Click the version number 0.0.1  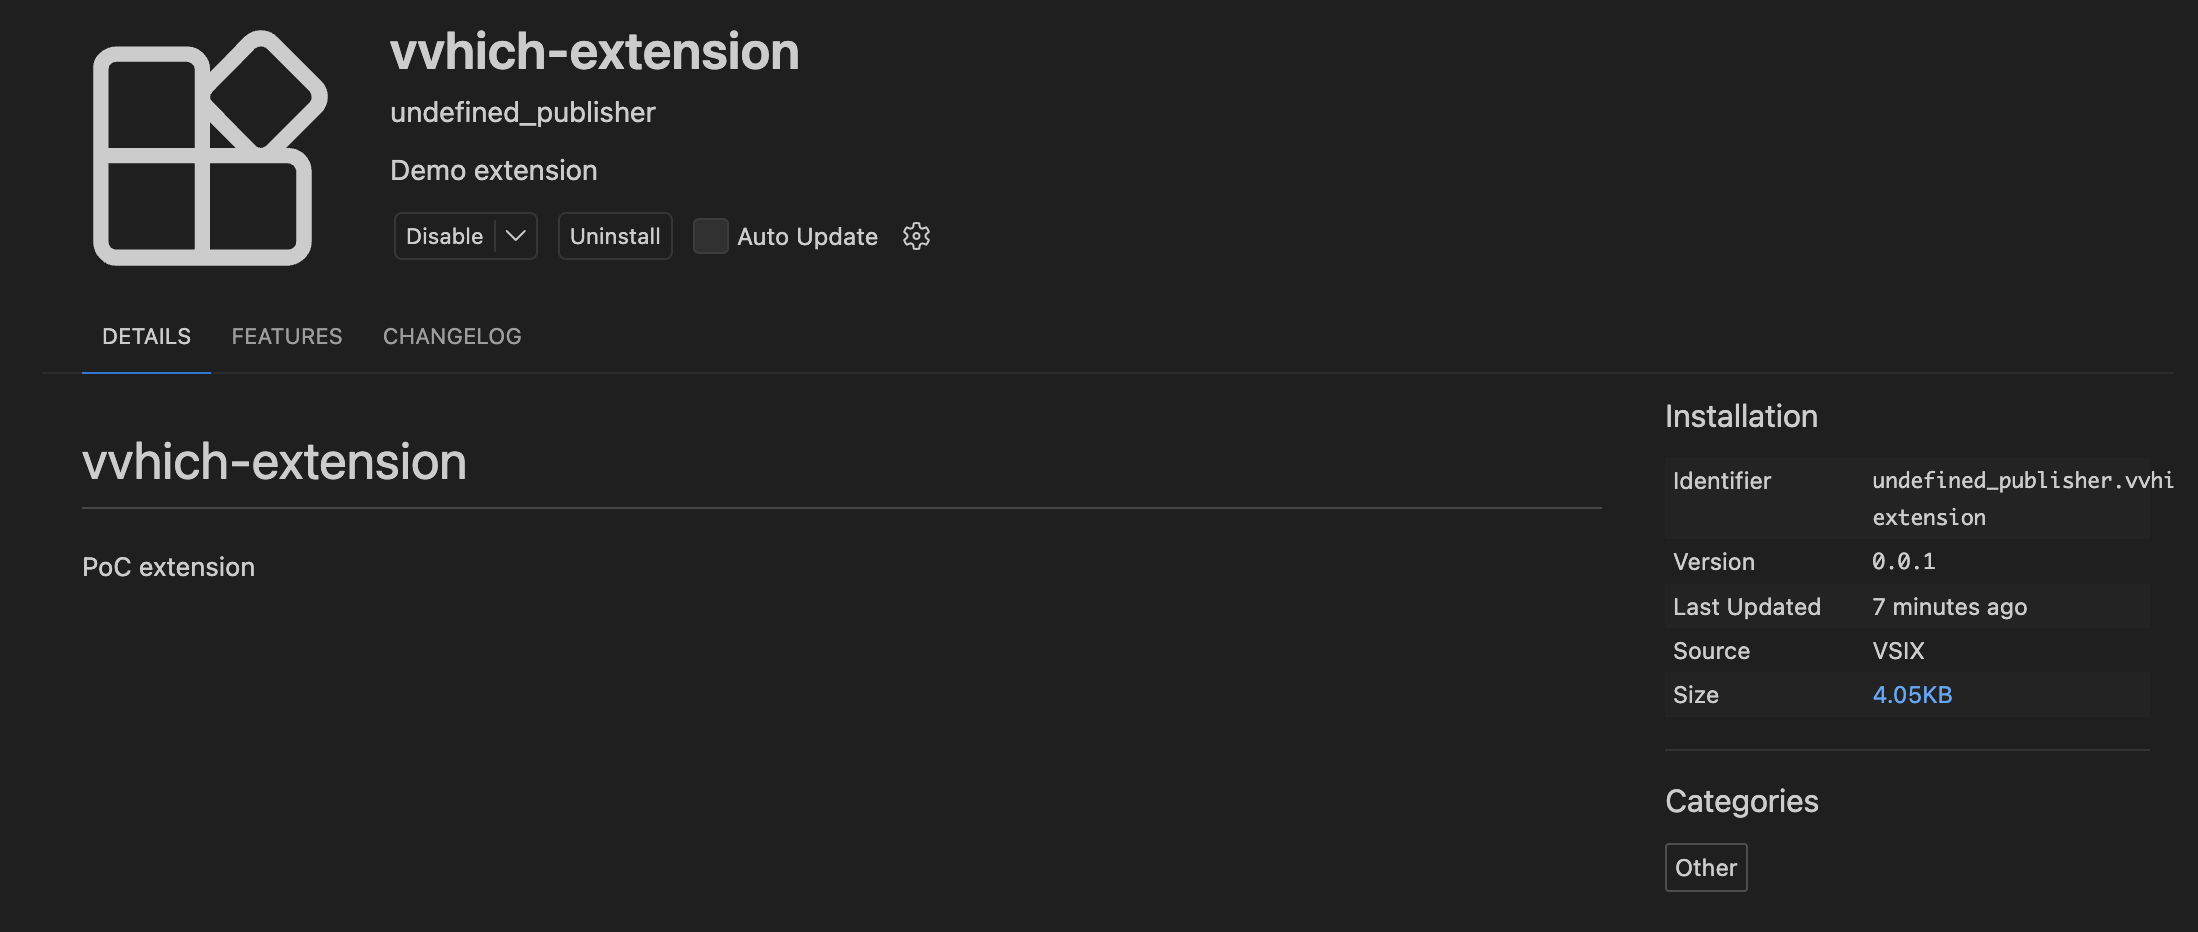click(x=1903, y=562)
